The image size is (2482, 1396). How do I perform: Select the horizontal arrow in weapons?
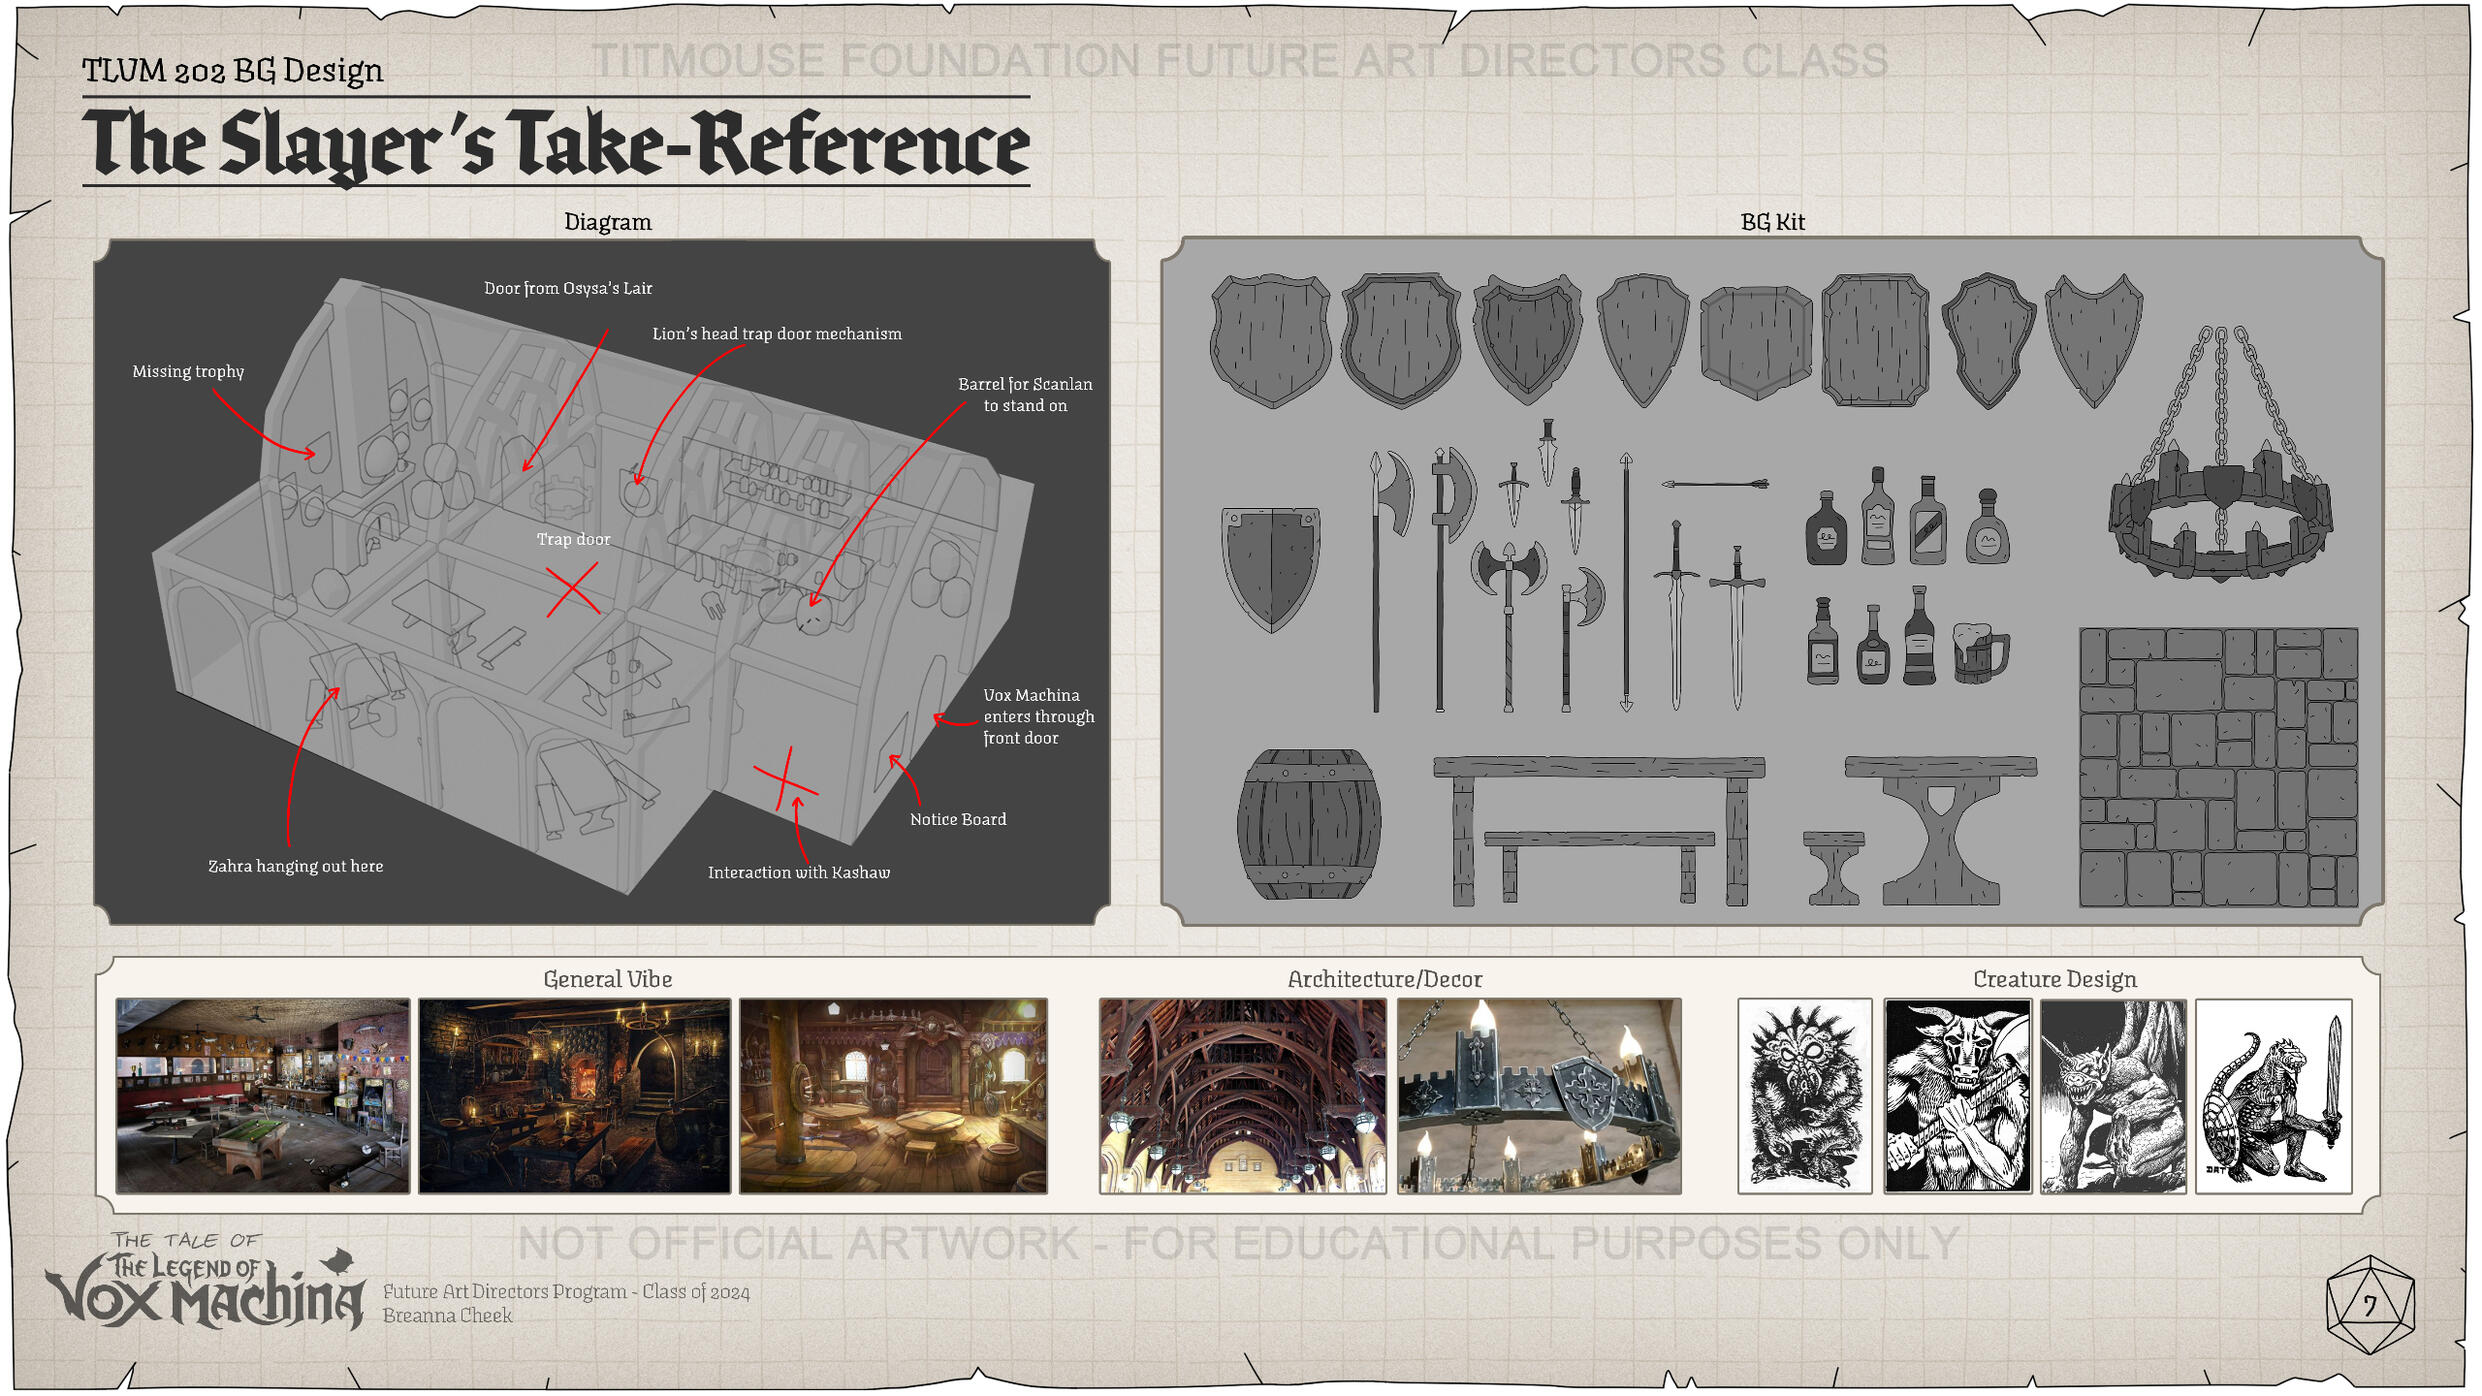1714,485
